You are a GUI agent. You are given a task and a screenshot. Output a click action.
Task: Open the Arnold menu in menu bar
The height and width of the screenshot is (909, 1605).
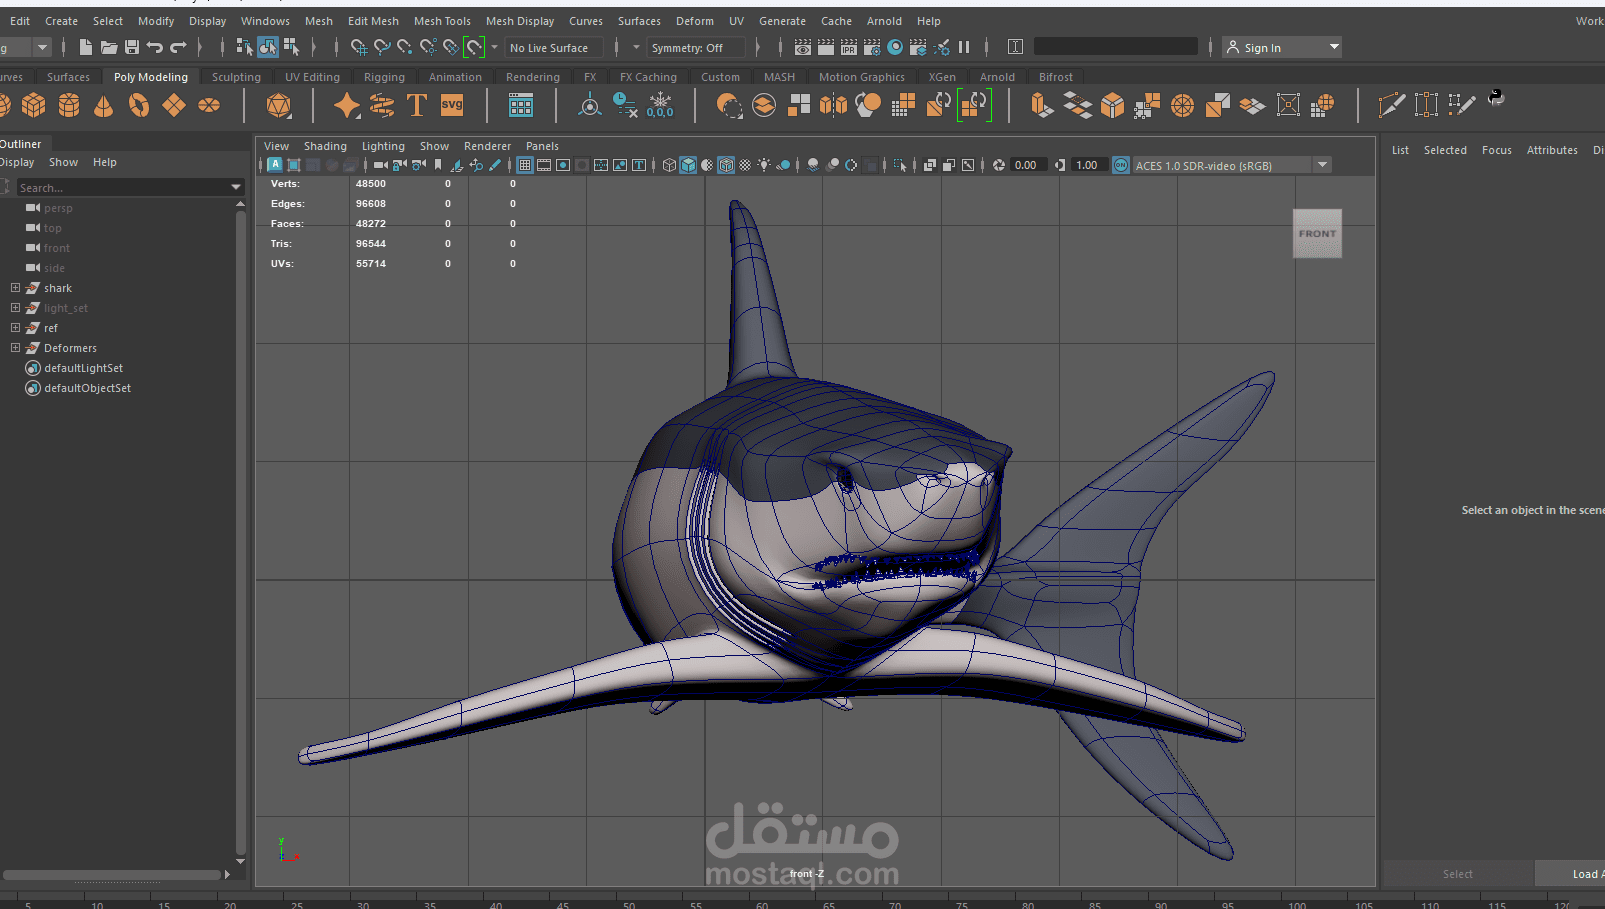point(884,21)
